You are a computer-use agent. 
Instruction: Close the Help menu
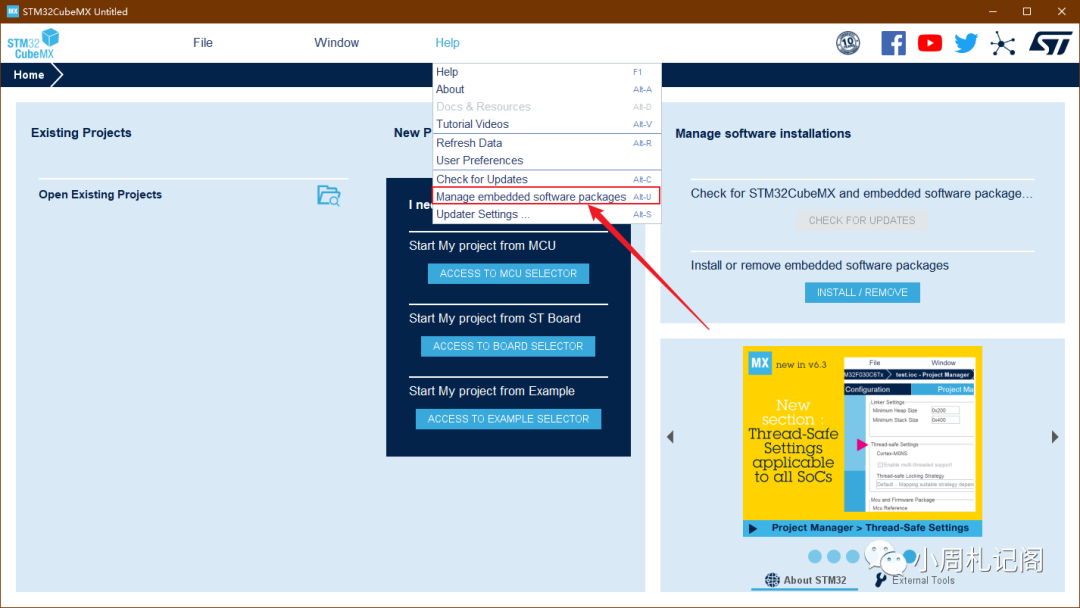(447, 43)
